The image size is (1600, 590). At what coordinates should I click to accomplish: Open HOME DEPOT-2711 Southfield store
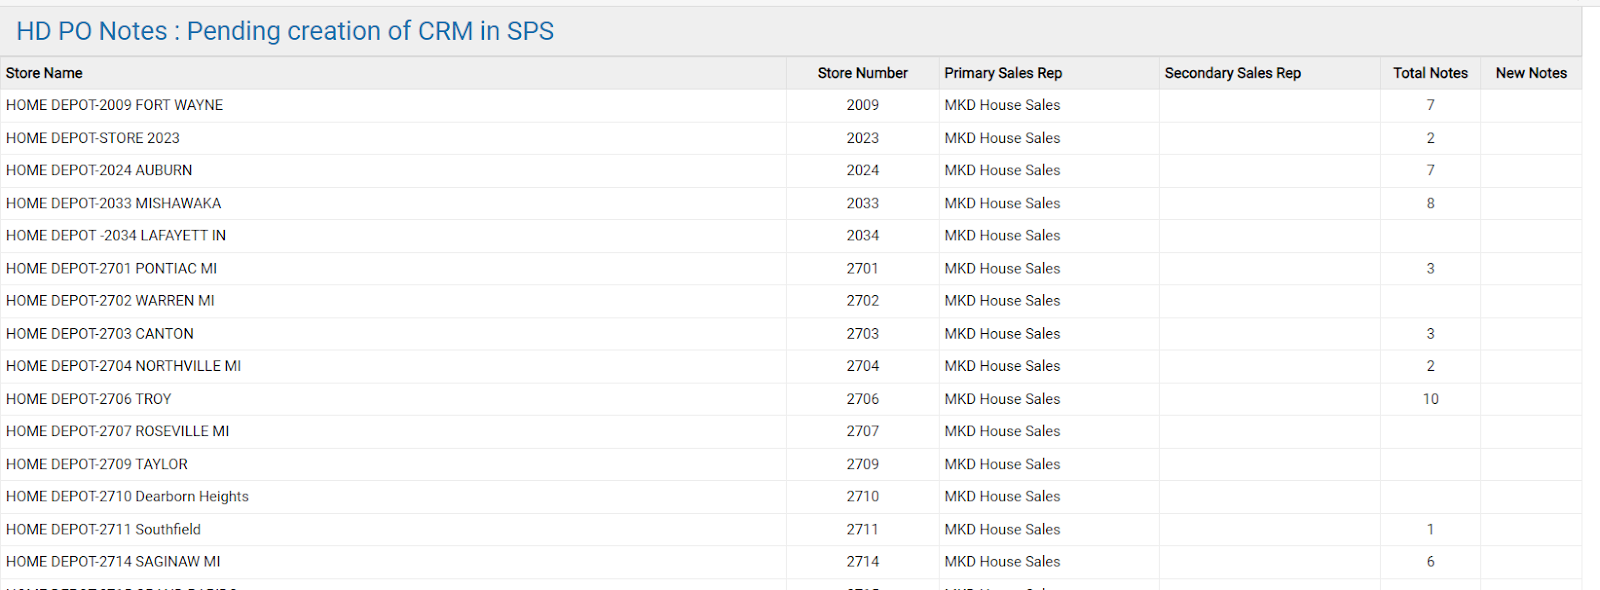103,529
